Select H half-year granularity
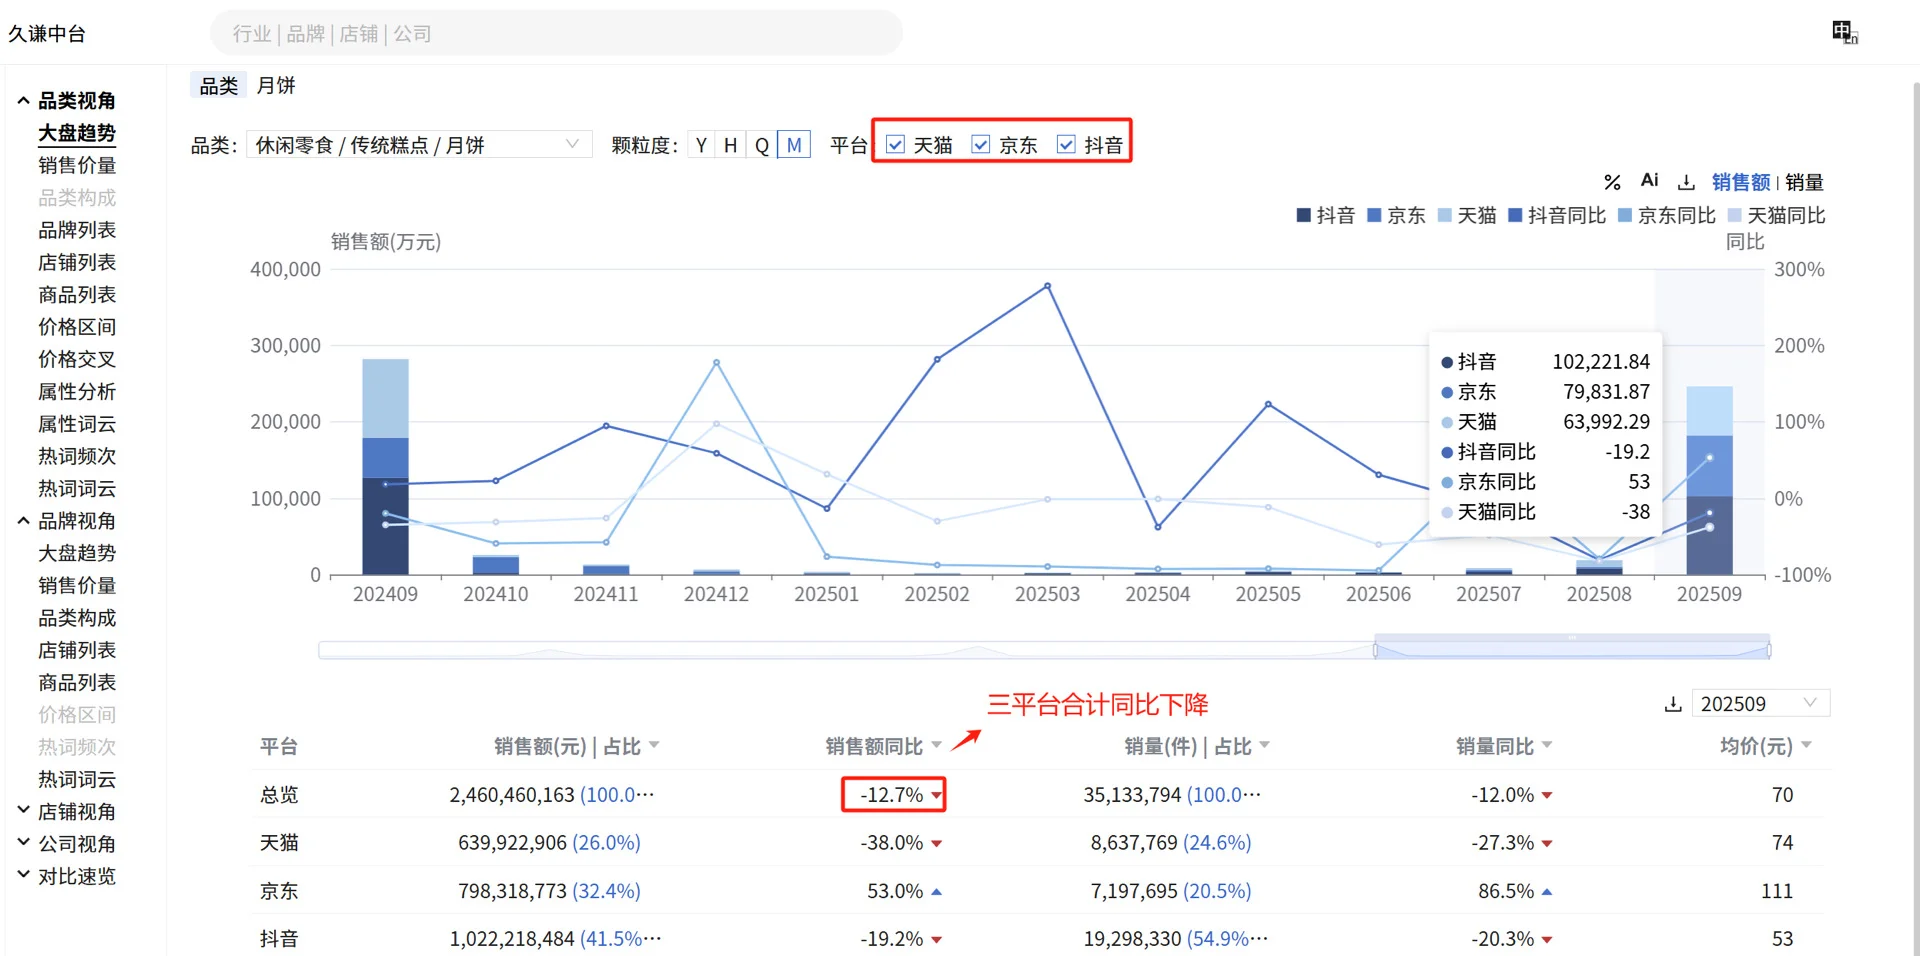Image resolution: width=1920 pixels, height=956 pixels. (731, 145)
